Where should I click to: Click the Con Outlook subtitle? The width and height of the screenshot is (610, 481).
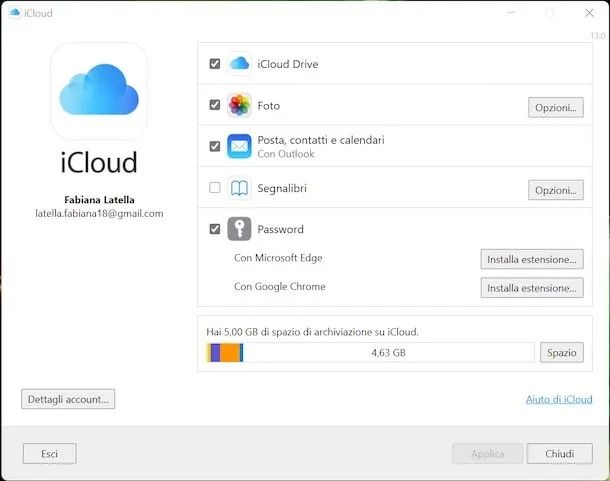(286, 154)
